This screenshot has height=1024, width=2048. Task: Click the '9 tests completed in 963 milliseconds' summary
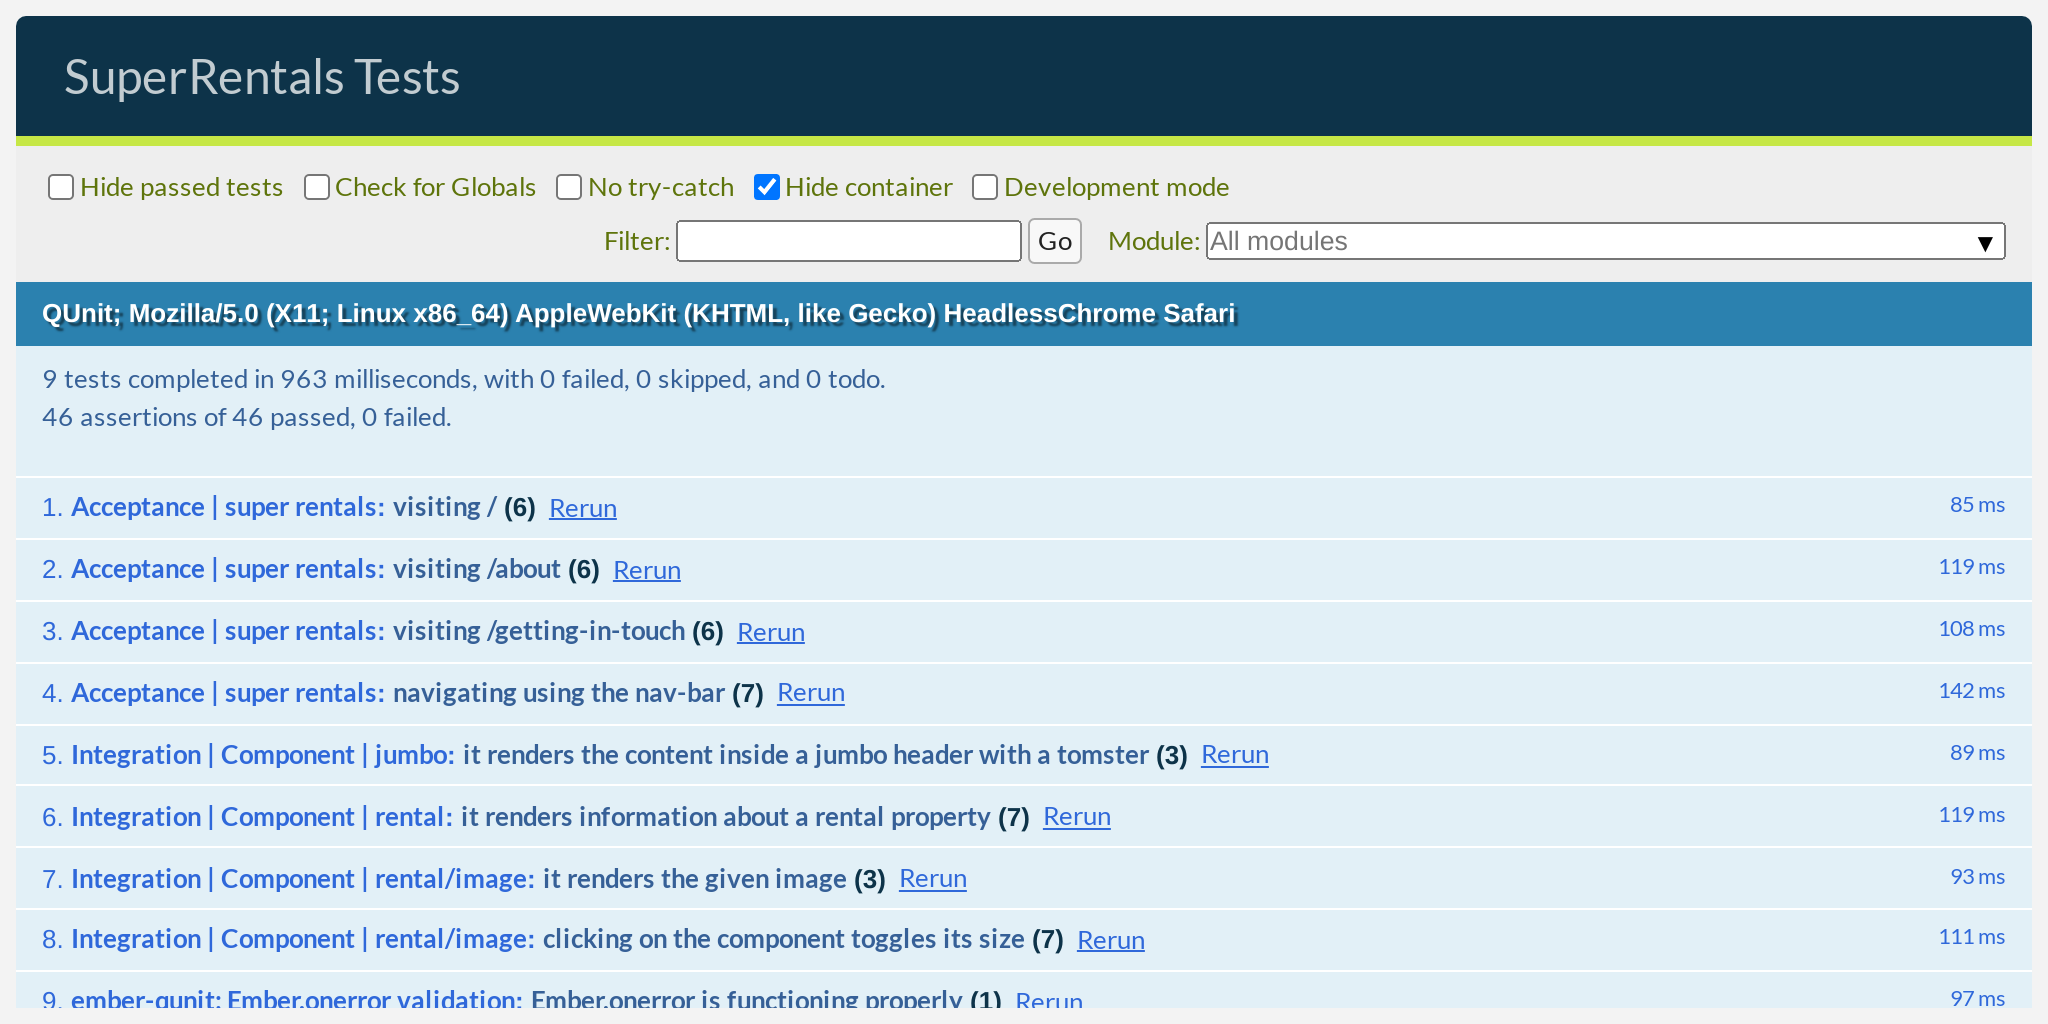coord(464,379)
